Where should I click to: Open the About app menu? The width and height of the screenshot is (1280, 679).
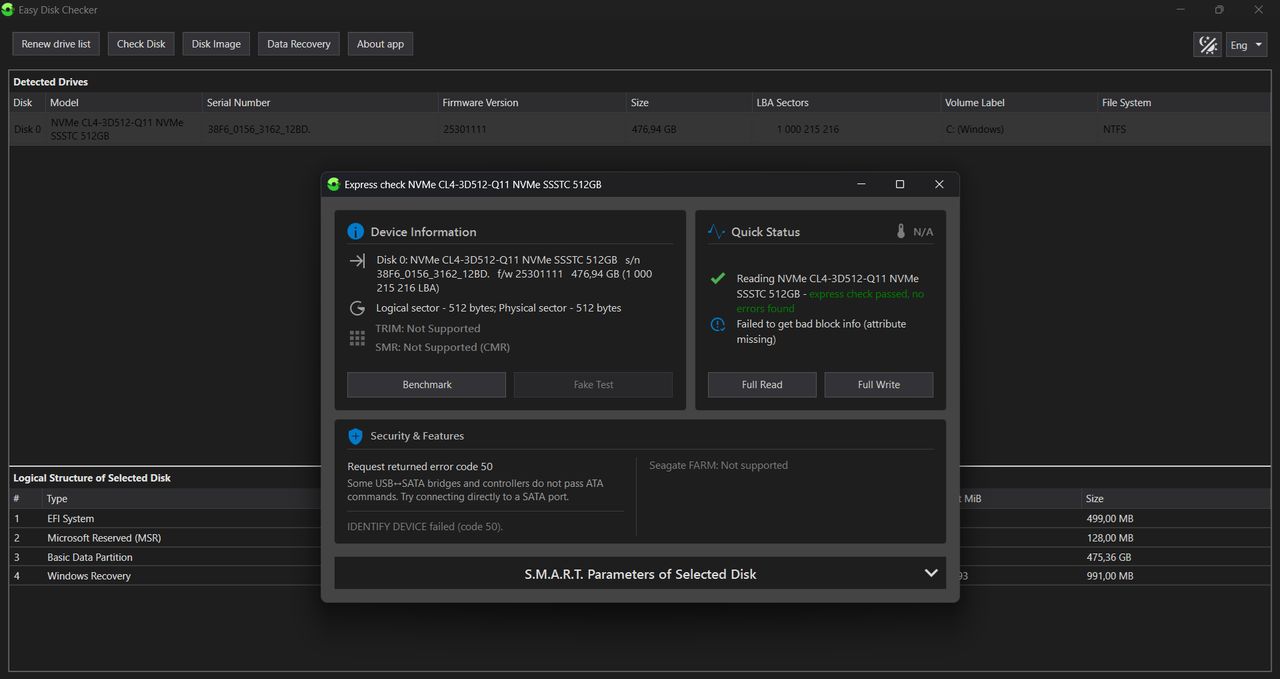coord(381,44)
